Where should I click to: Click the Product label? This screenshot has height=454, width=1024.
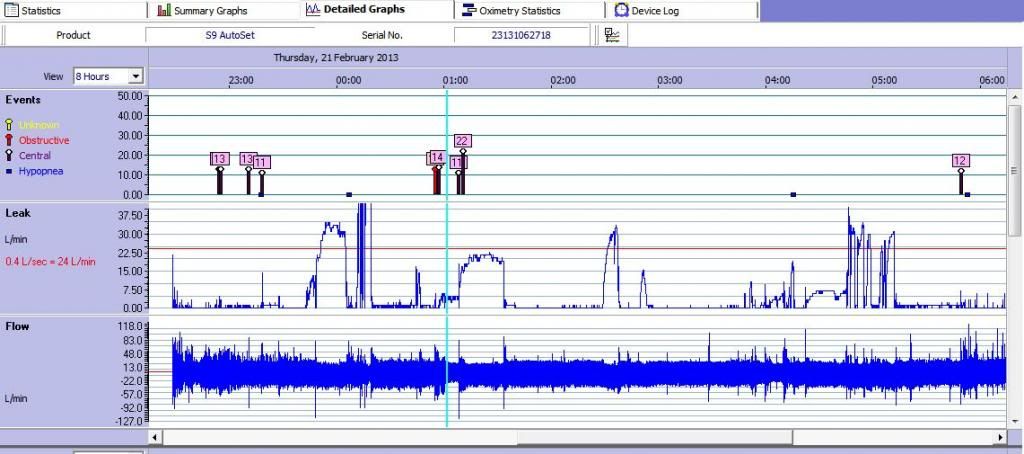click(73, 35)
